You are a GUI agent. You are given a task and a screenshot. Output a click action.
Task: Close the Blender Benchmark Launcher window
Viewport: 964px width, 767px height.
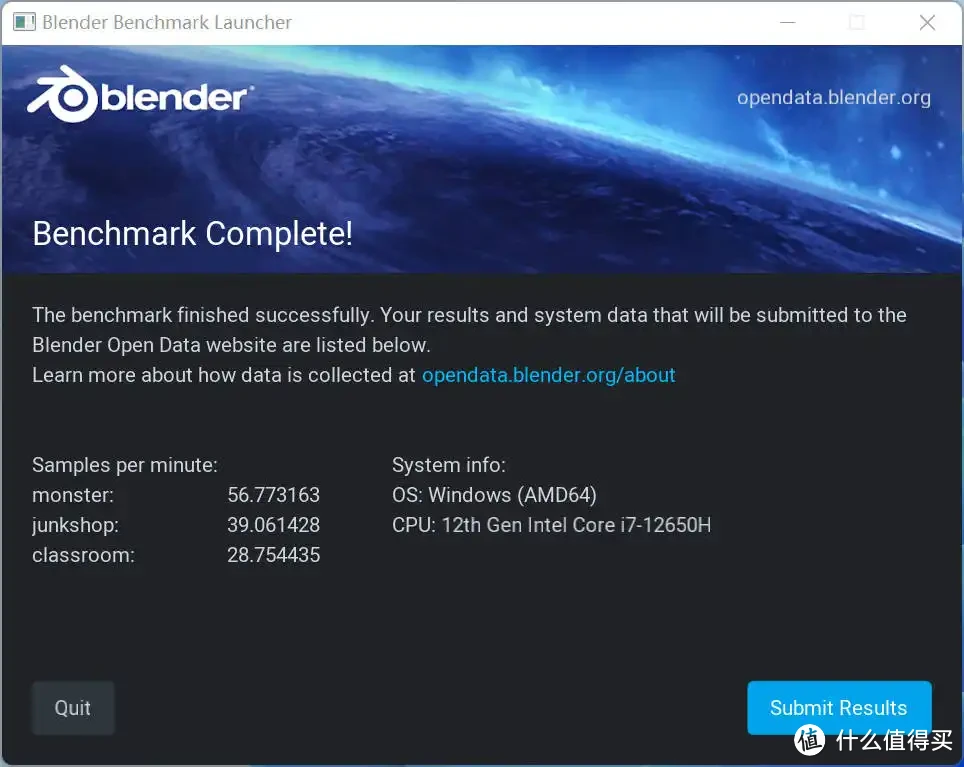pos(927,23)
